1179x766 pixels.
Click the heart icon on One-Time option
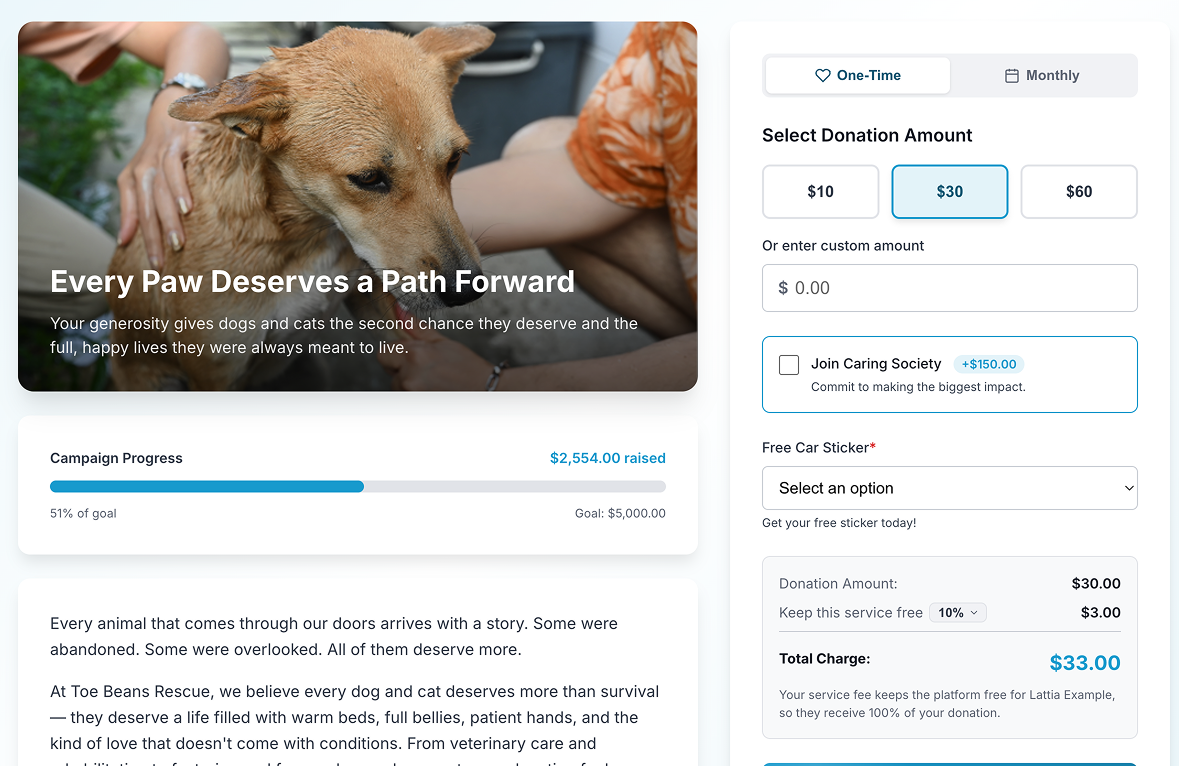[822, 75]
